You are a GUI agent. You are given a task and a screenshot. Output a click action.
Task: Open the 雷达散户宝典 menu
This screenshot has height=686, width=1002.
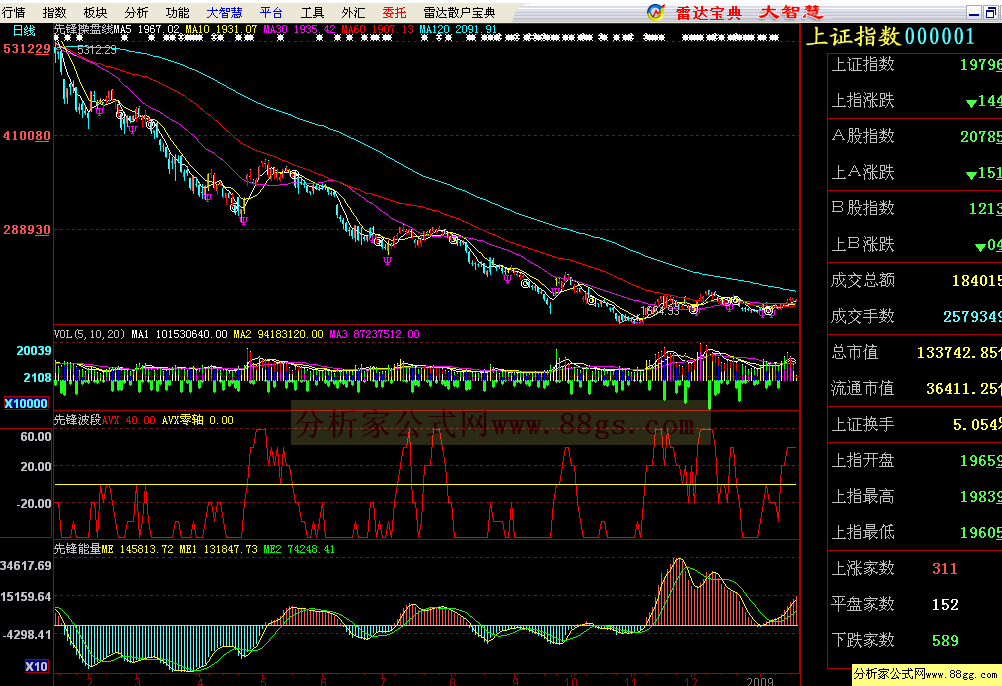click(x=459, y=12)
